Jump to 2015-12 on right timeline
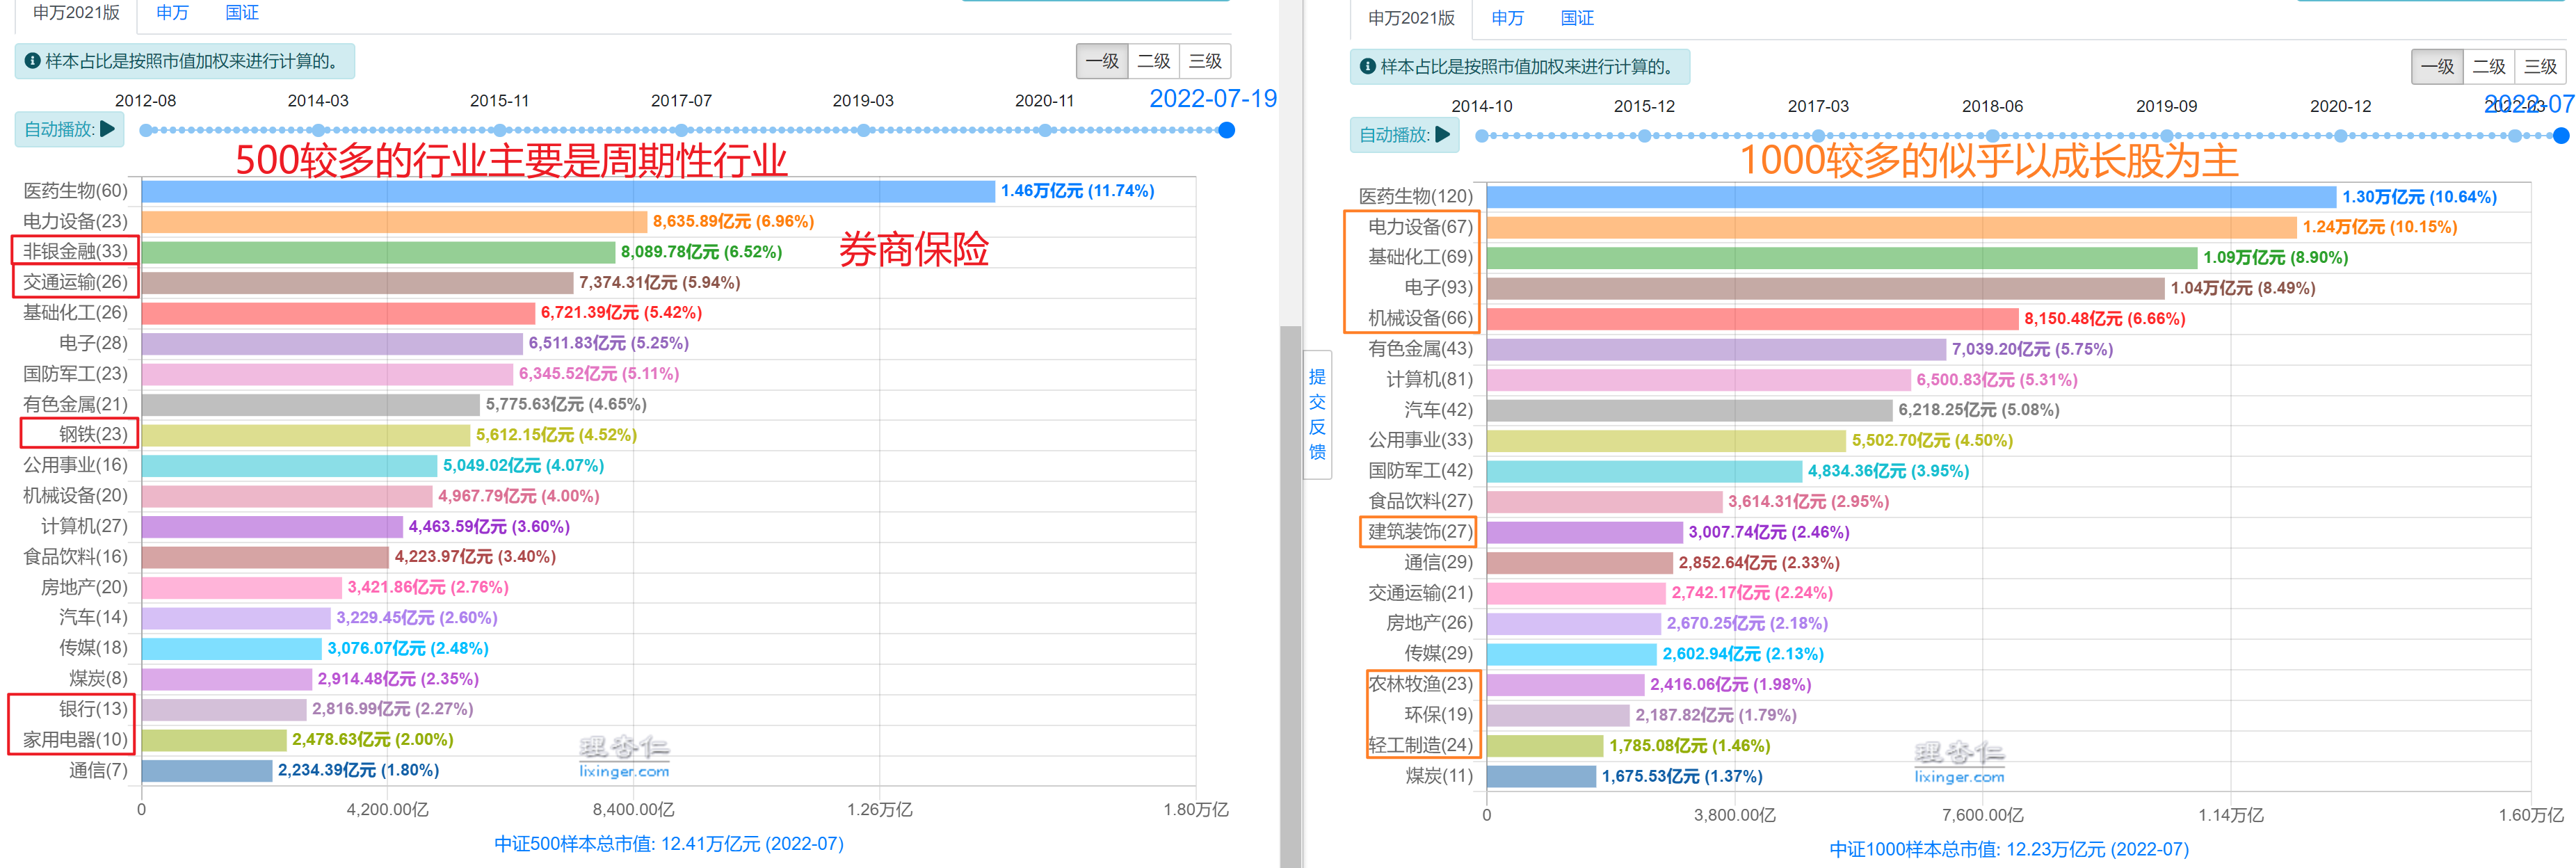 tap(1645, 136)
